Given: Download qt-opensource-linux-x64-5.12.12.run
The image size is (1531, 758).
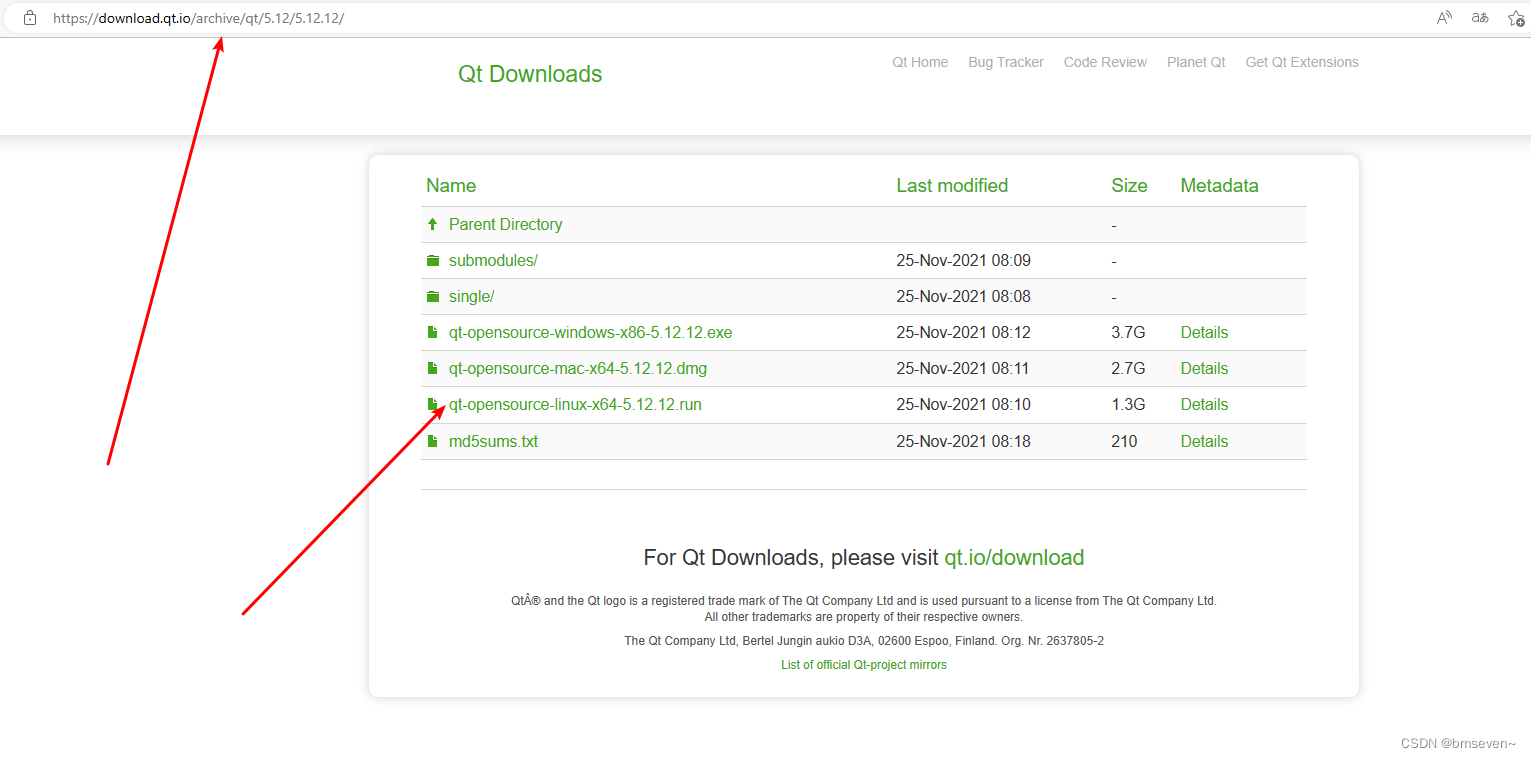Looking at the screenshot, I should pos(575,404).
